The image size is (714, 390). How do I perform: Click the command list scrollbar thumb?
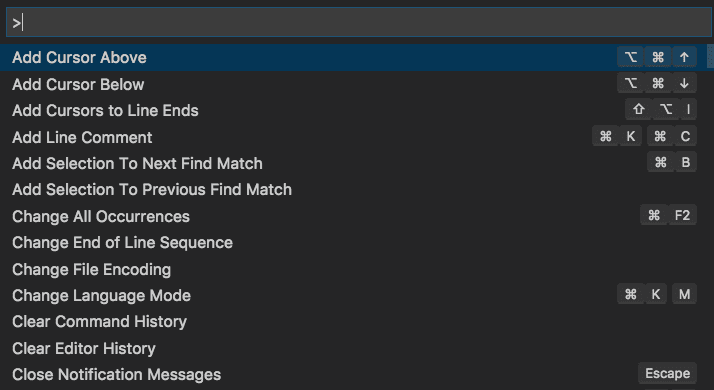coord(710,56)
